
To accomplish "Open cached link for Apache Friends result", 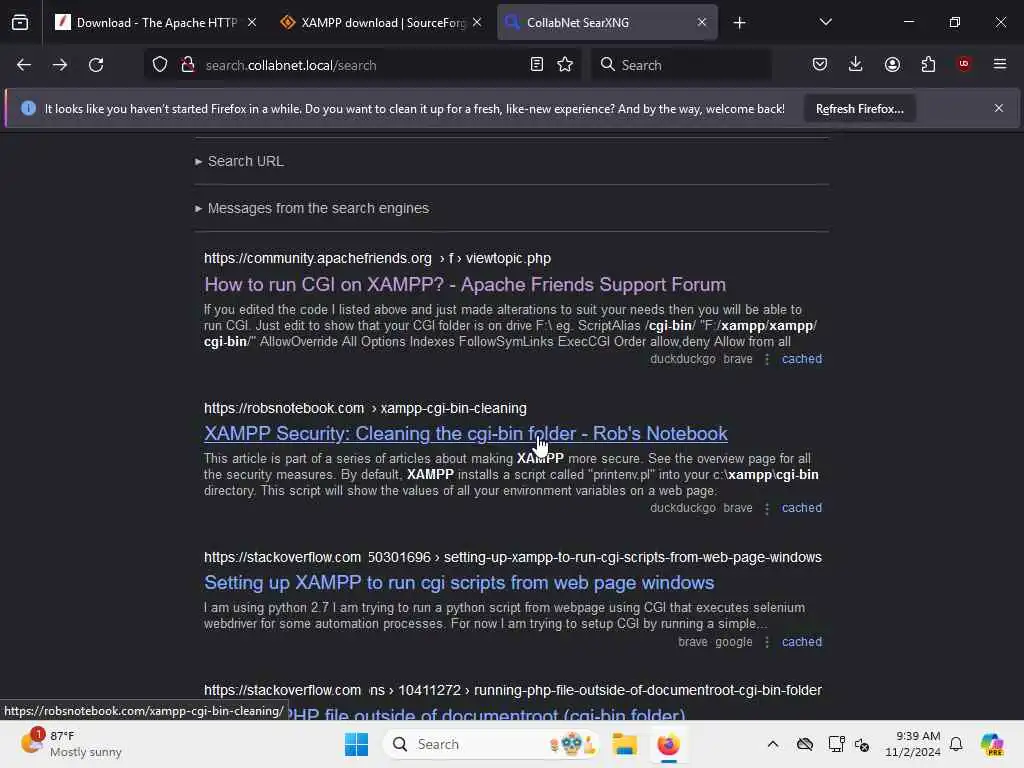I will 802,359.
